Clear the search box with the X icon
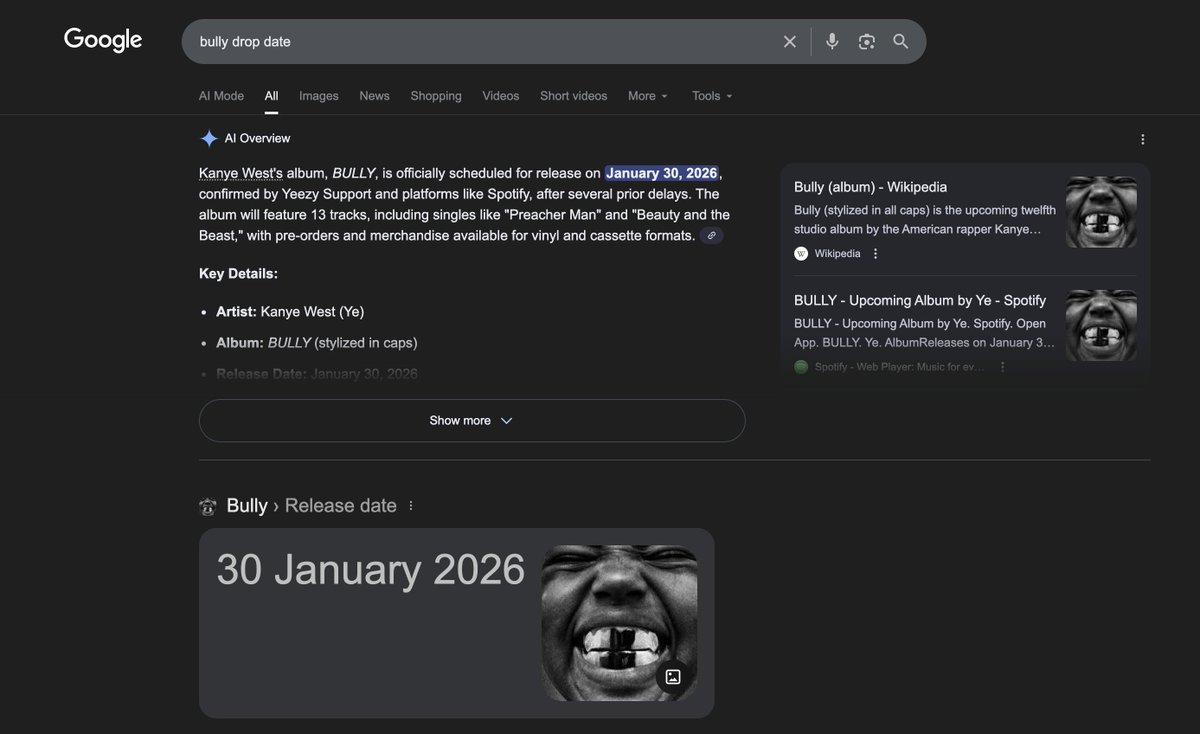Viewport: 1200px width, 734px height. point(789,41)
